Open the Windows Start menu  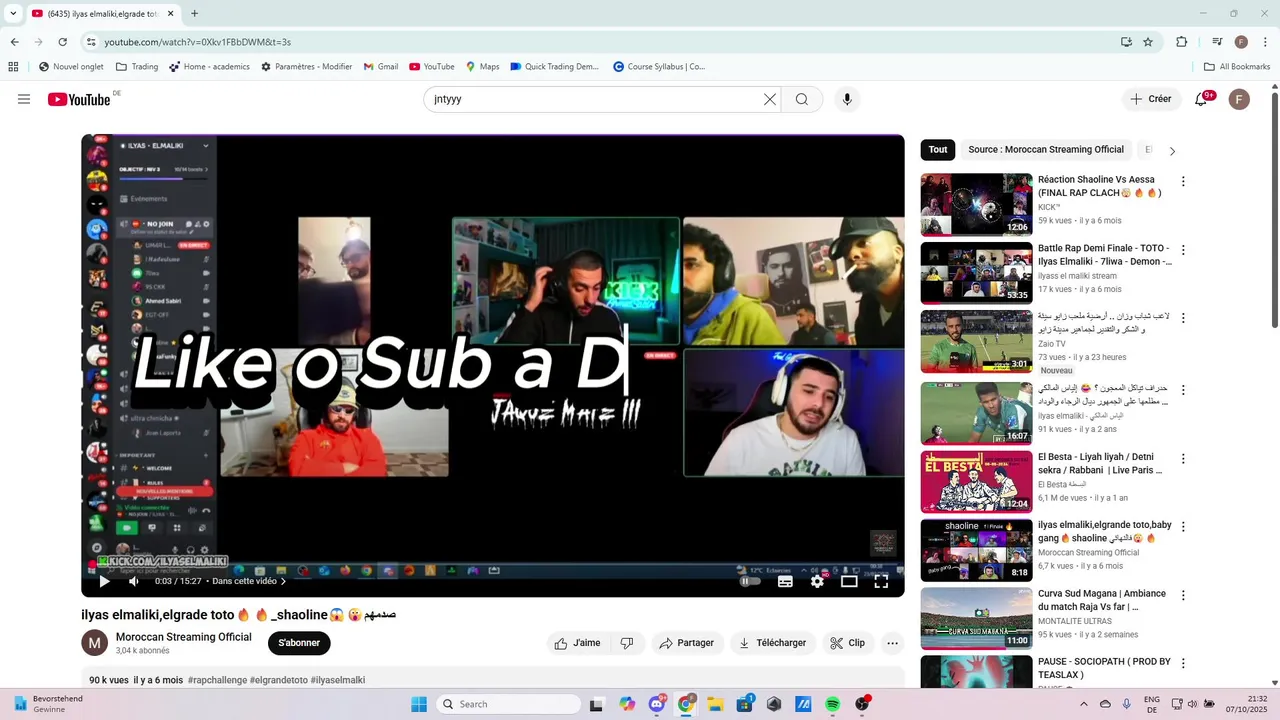pyautogui.click(x=418, y=704)
